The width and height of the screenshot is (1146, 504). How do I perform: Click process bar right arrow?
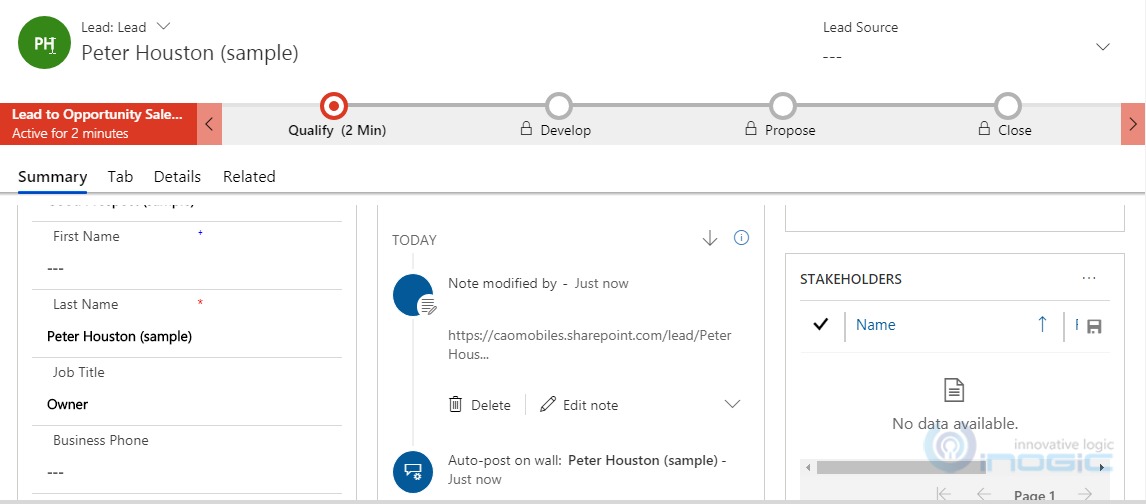pyautogui.click(x=1133, y=123)
